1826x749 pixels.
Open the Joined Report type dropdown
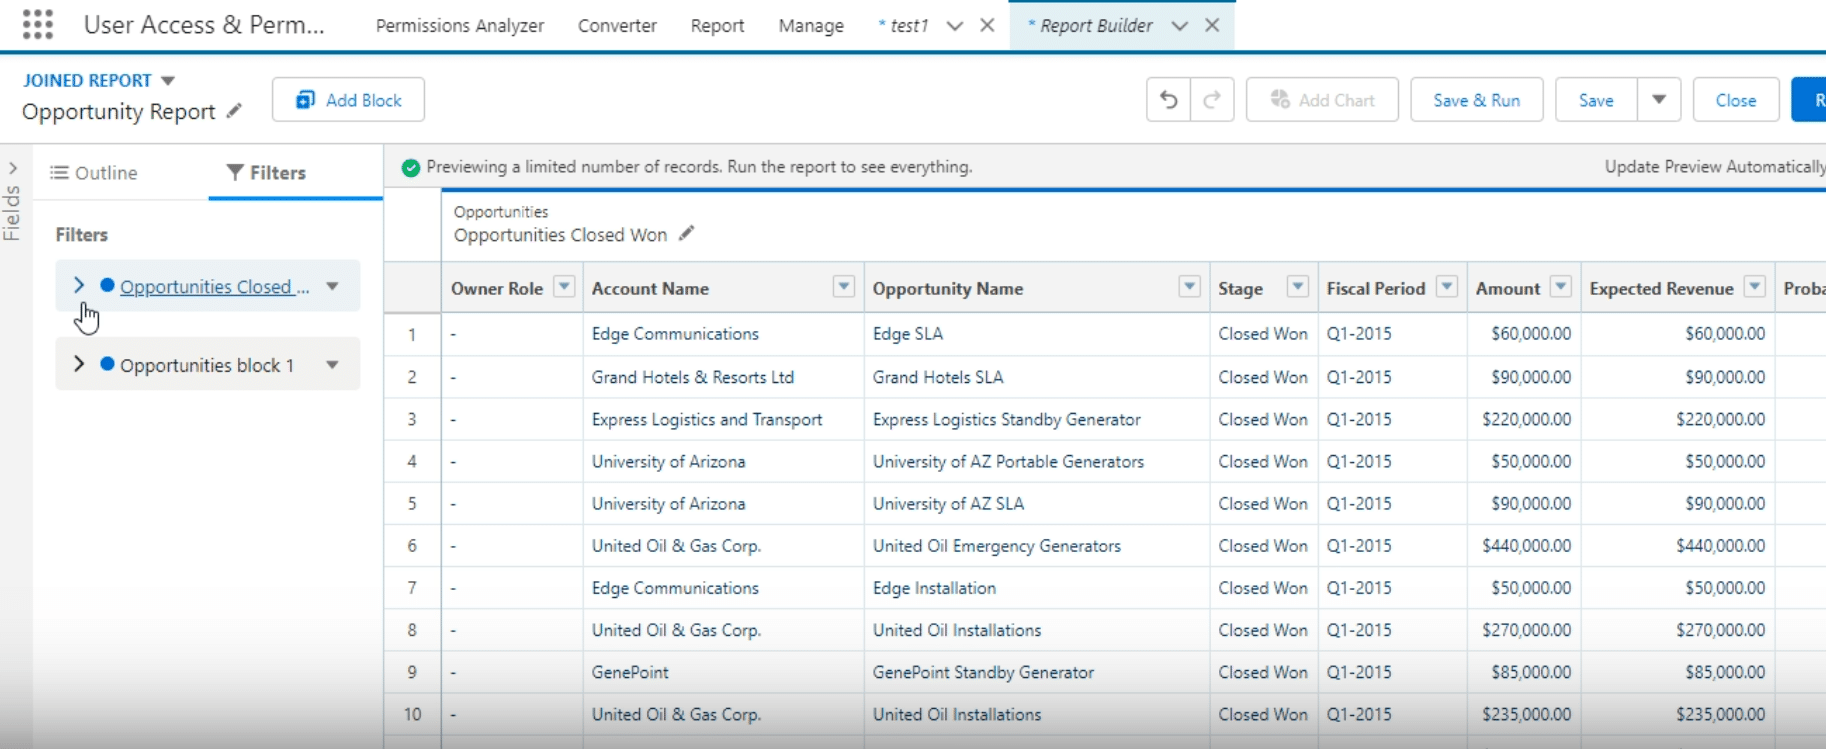tap(168, 80)
